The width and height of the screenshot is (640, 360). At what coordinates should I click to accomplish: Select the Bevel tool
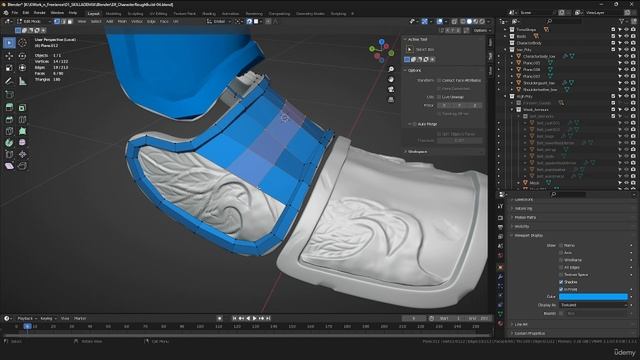[x=9, y=120]
